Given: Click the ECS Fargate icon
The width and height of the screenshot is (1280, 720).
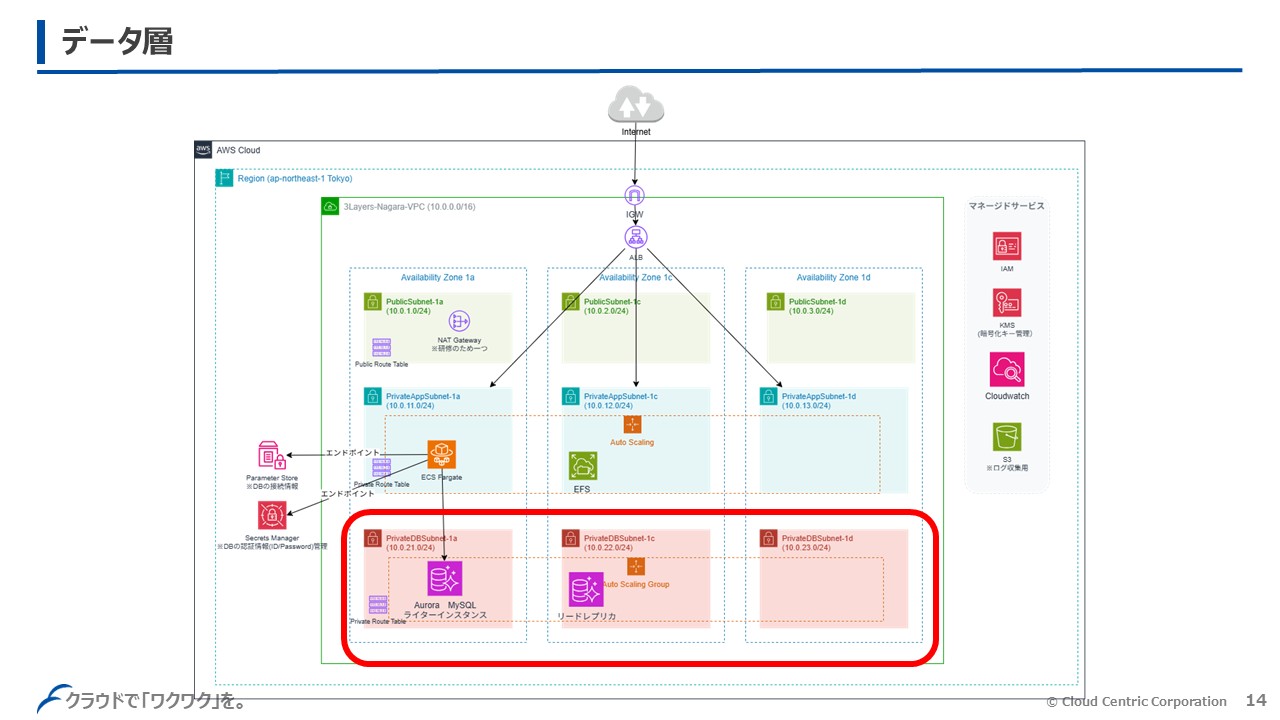Looking at the screenshot, I should (441, 455).
